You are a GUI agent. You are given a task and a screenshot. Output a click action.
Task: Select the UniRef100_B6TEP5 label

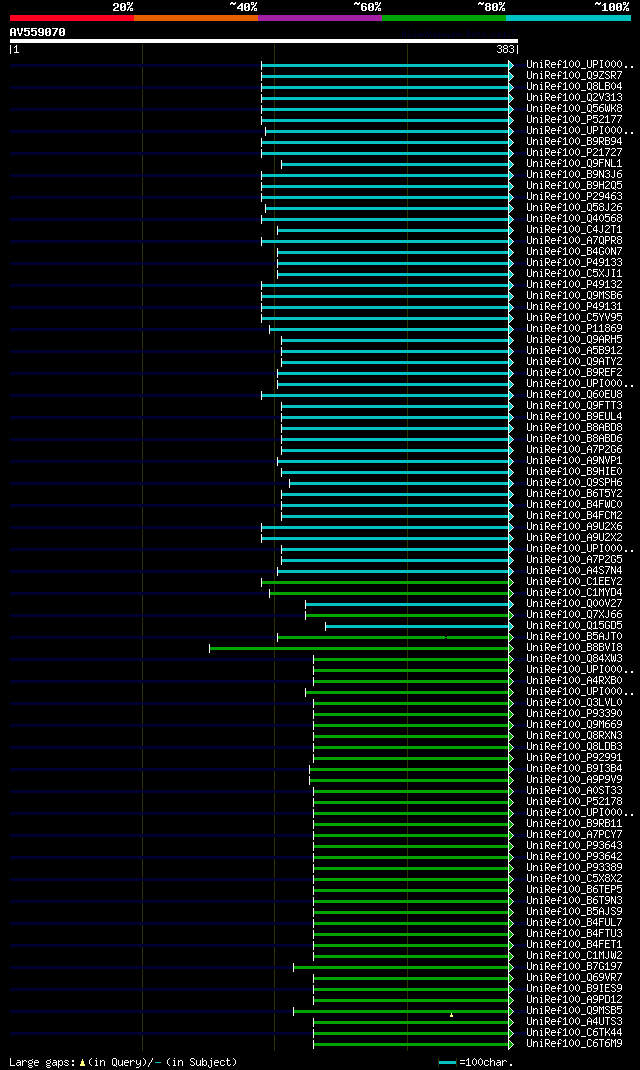click(x=574, y=890)
